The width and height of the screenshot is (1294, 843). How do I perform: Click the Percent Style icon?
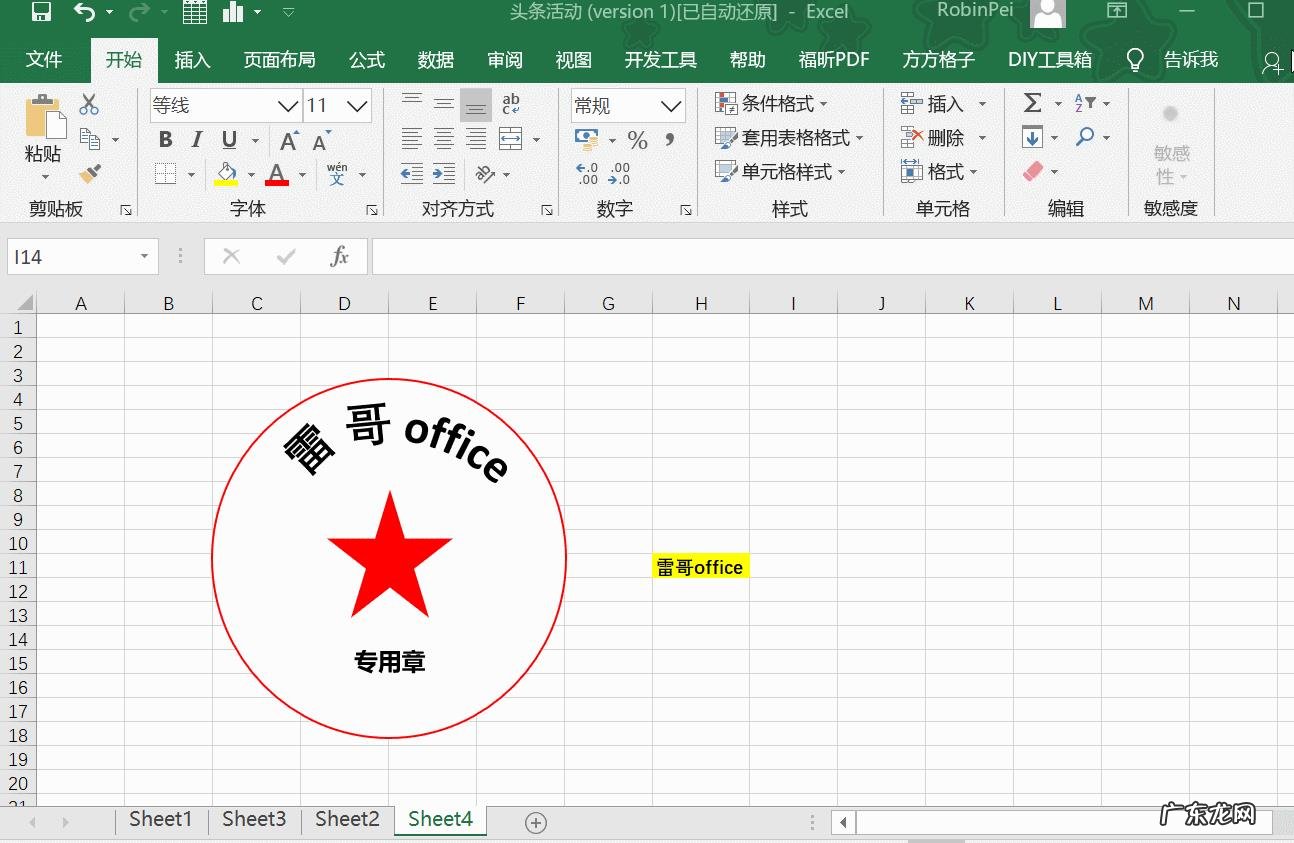pos(637,141)
